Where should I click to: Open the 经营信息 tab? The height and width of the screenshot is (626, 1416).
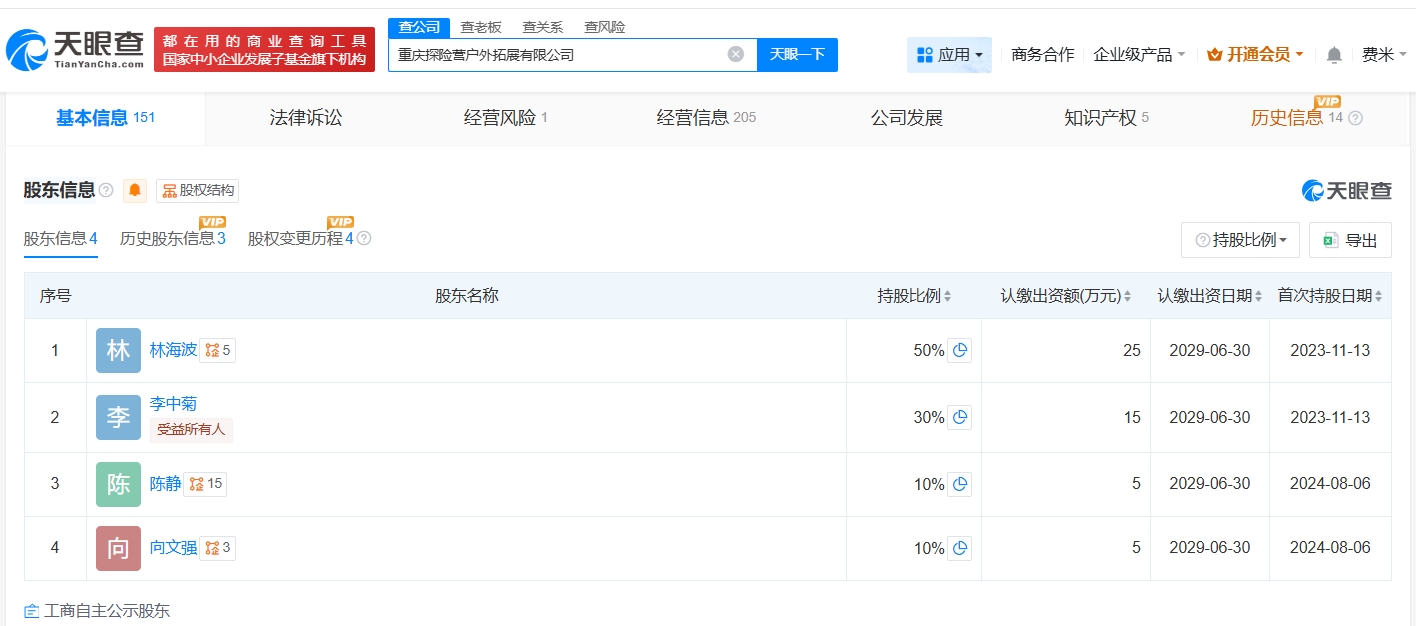tap(706, 118)
